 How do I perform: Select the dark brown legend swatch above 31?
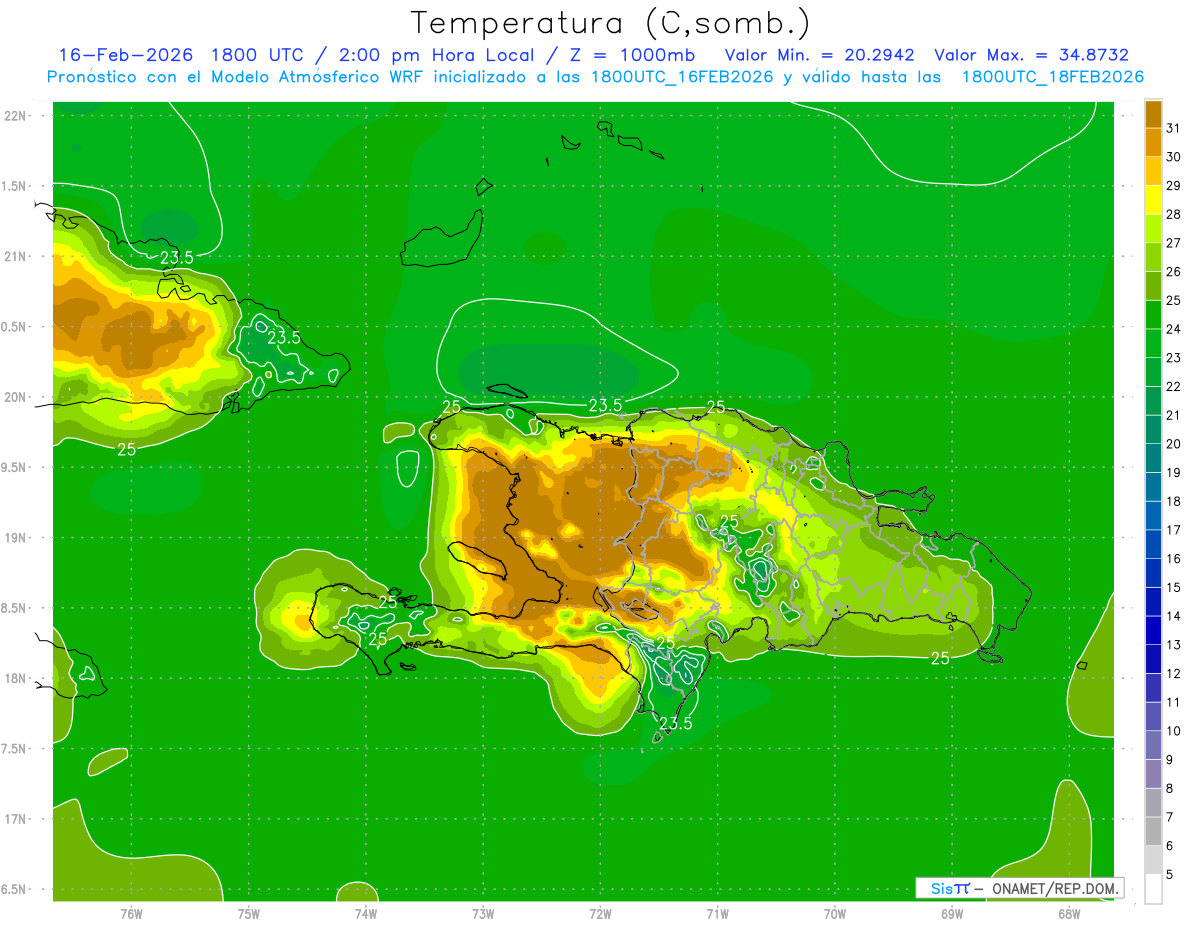coord(1153,113)
